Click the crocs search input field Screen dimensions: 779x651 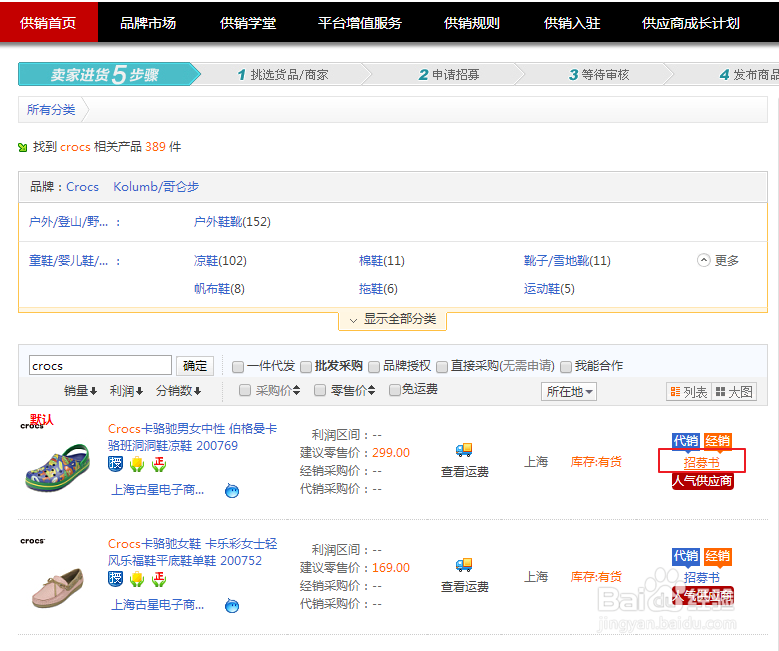pos(100,365)
